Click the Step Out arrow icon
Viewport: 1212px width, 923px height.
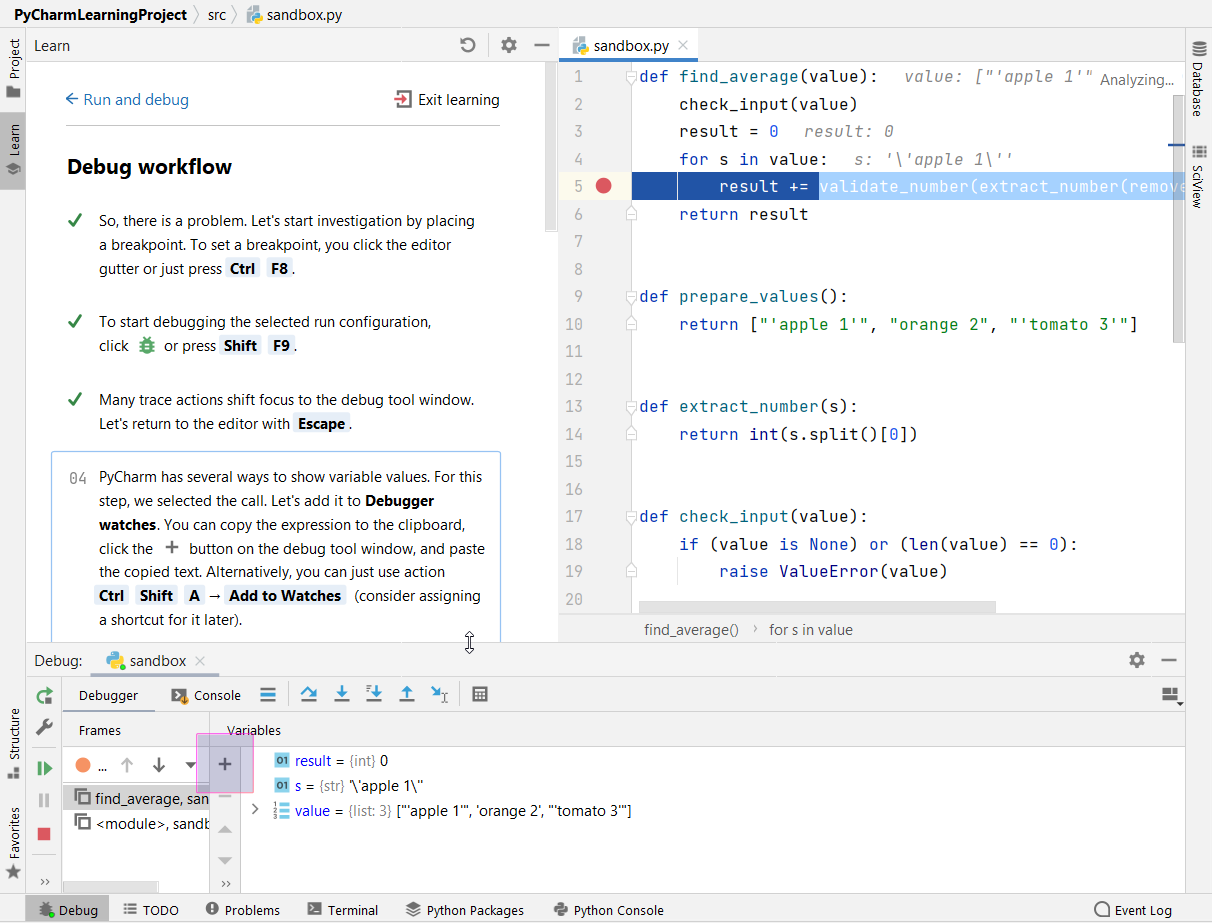pyautogui.click(x=407, y=694)
